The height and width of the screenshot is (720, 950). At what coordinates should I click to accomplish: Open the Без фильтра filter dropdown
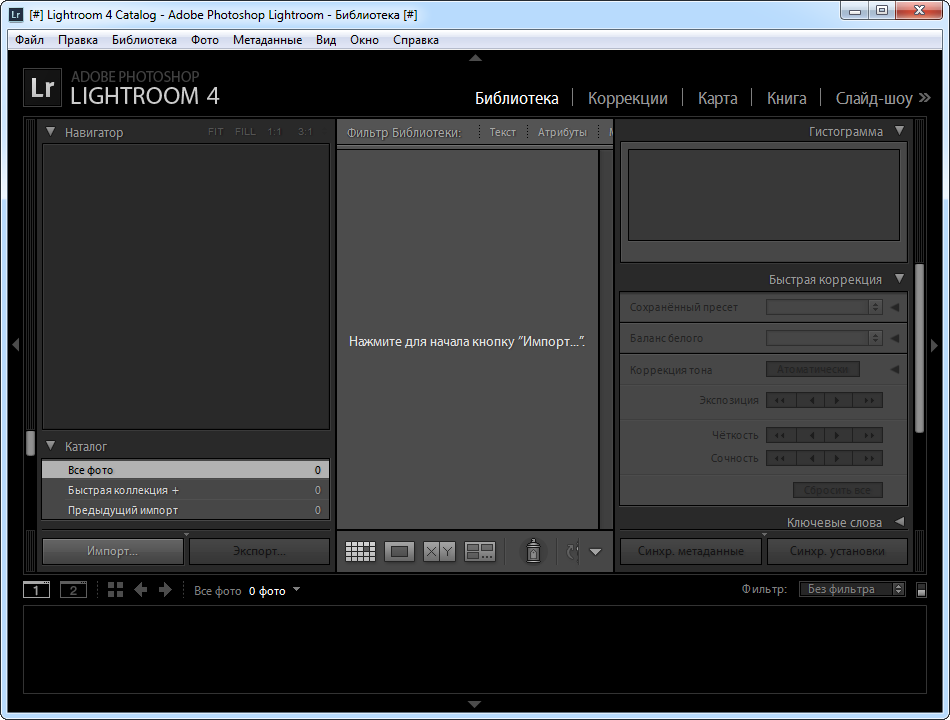(852, 589)
